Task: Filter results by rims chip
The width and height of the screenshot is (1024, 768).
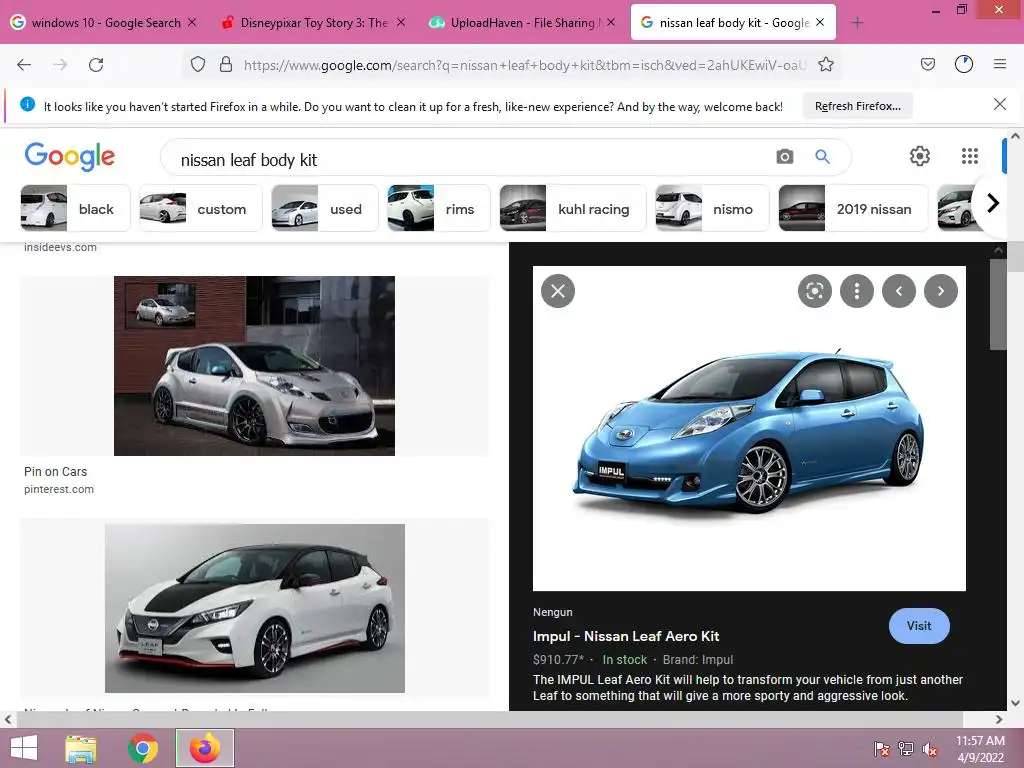Action: 438,209
